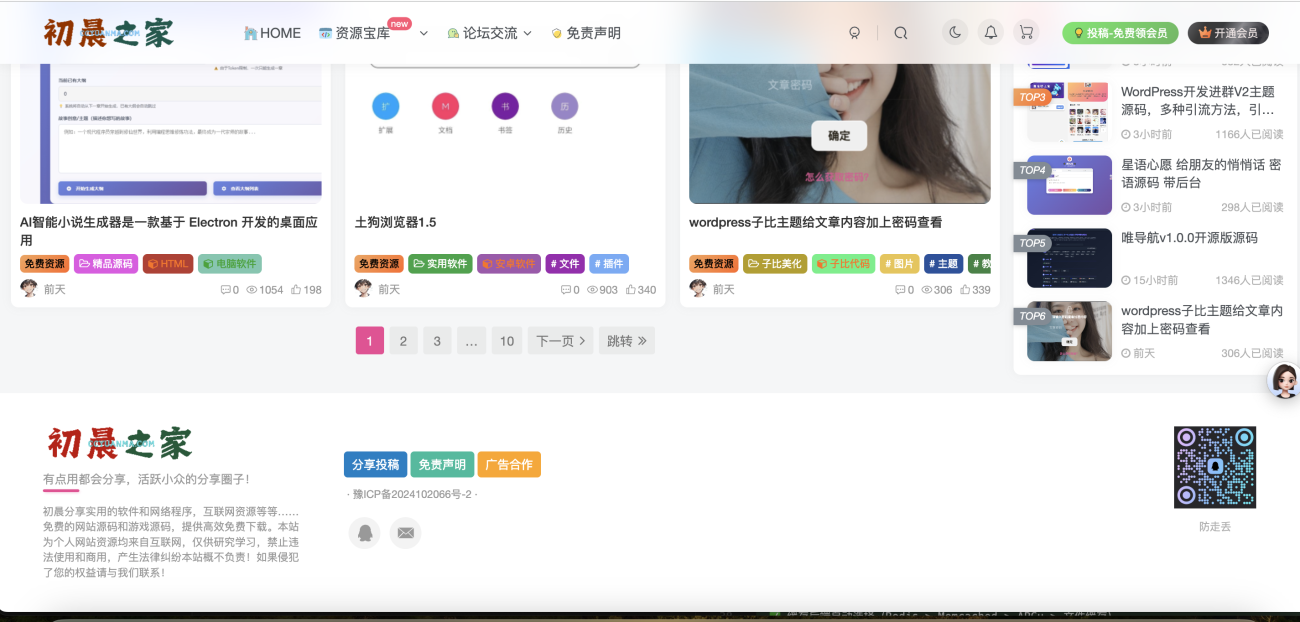Open the shopping cart icon
1300x622 pixels.
(x=1025, y=33)
